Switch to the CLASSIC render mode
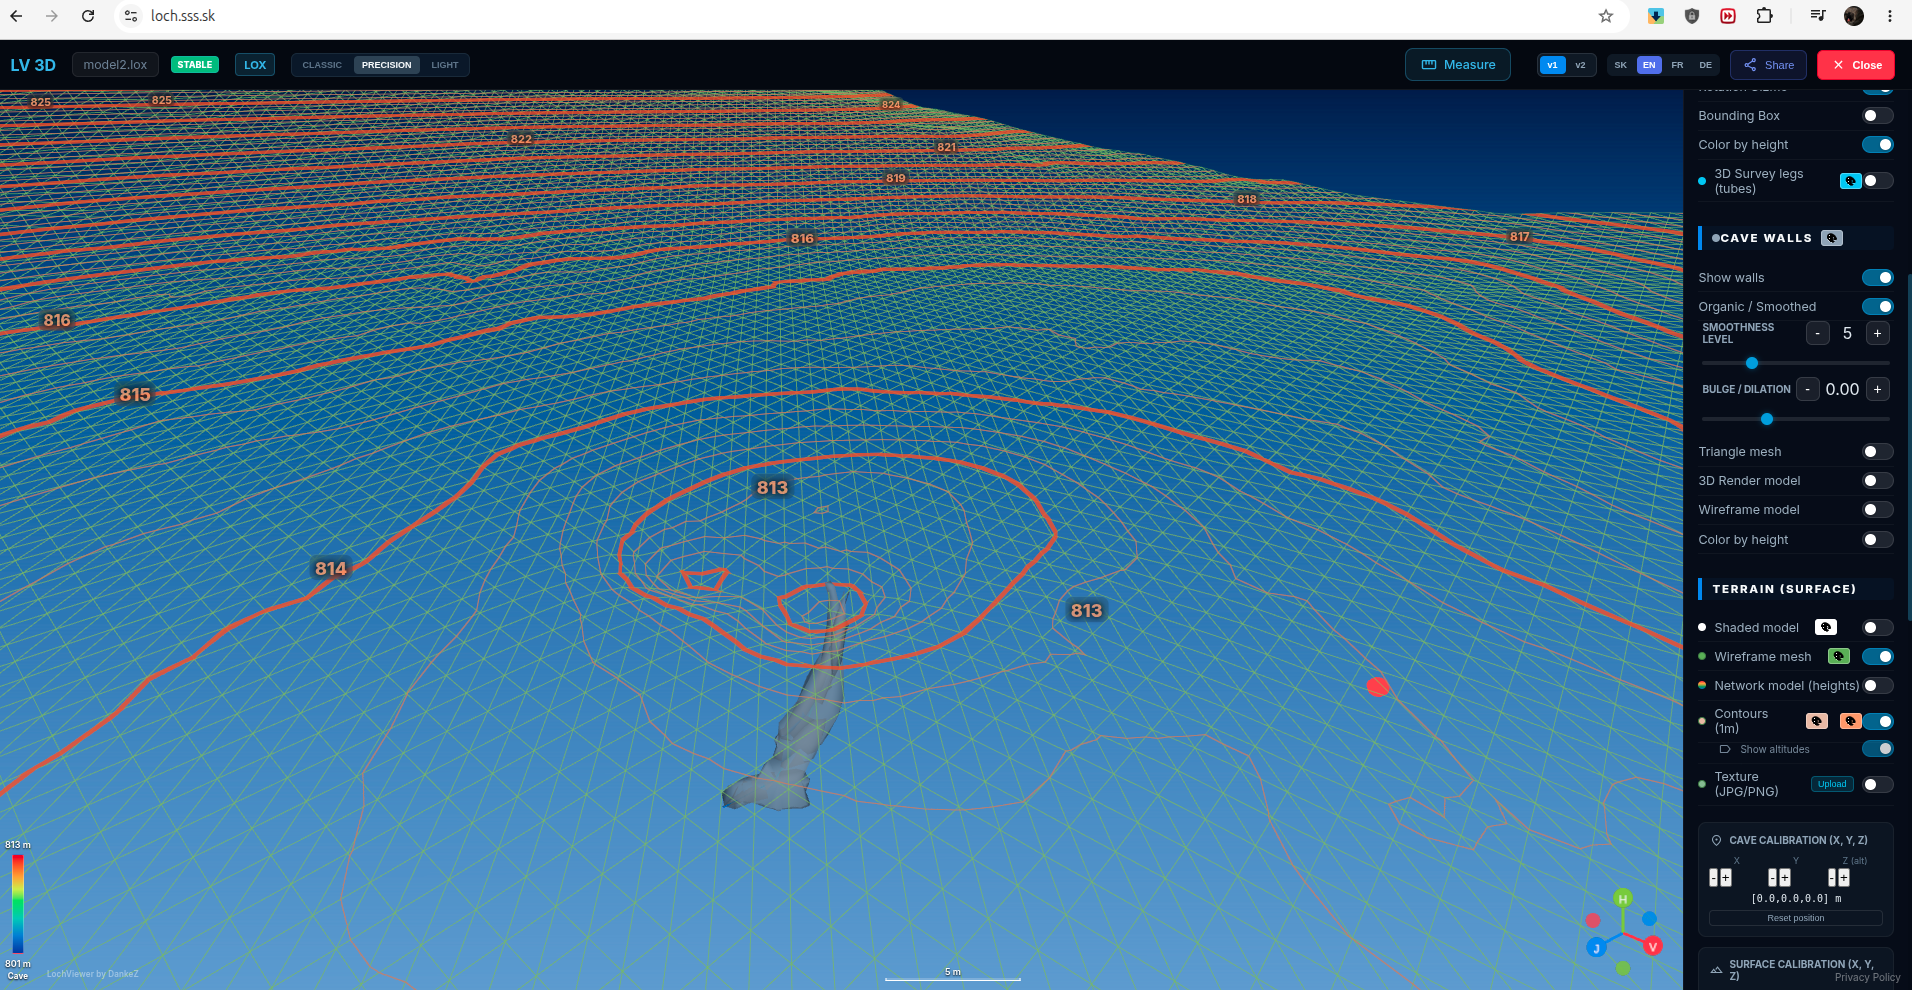The width and height of the screenshot is (1912, 990). point(322,65)
